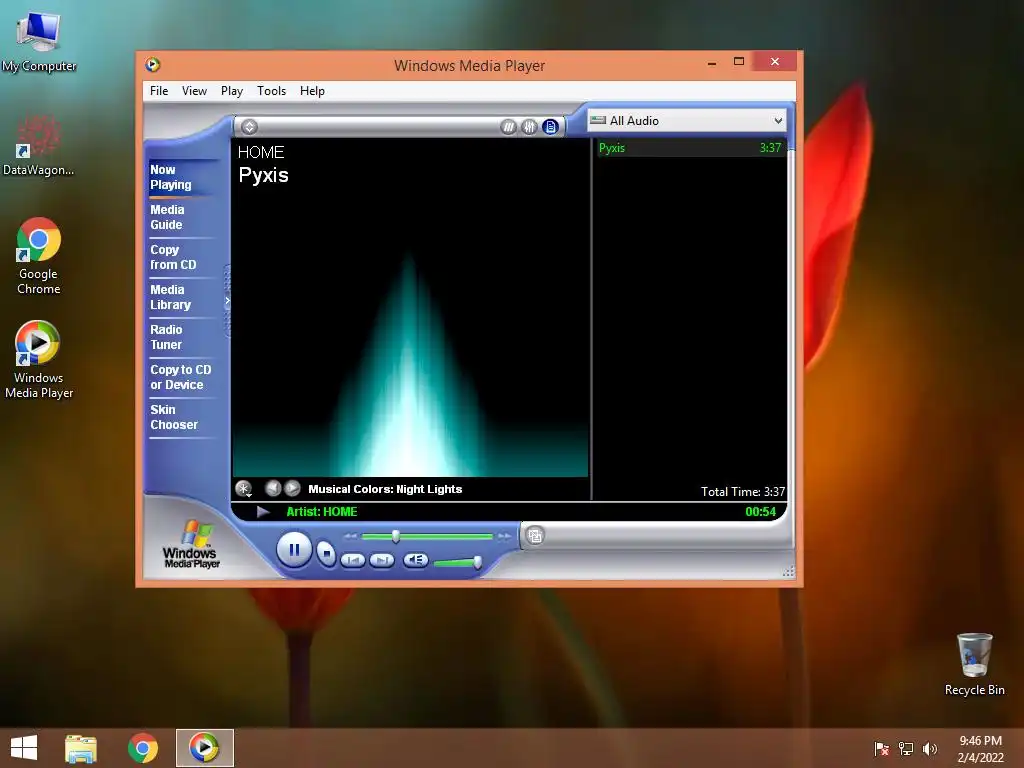
Task: Select the Recycle Bin icon
Action: tap(974, 664)
